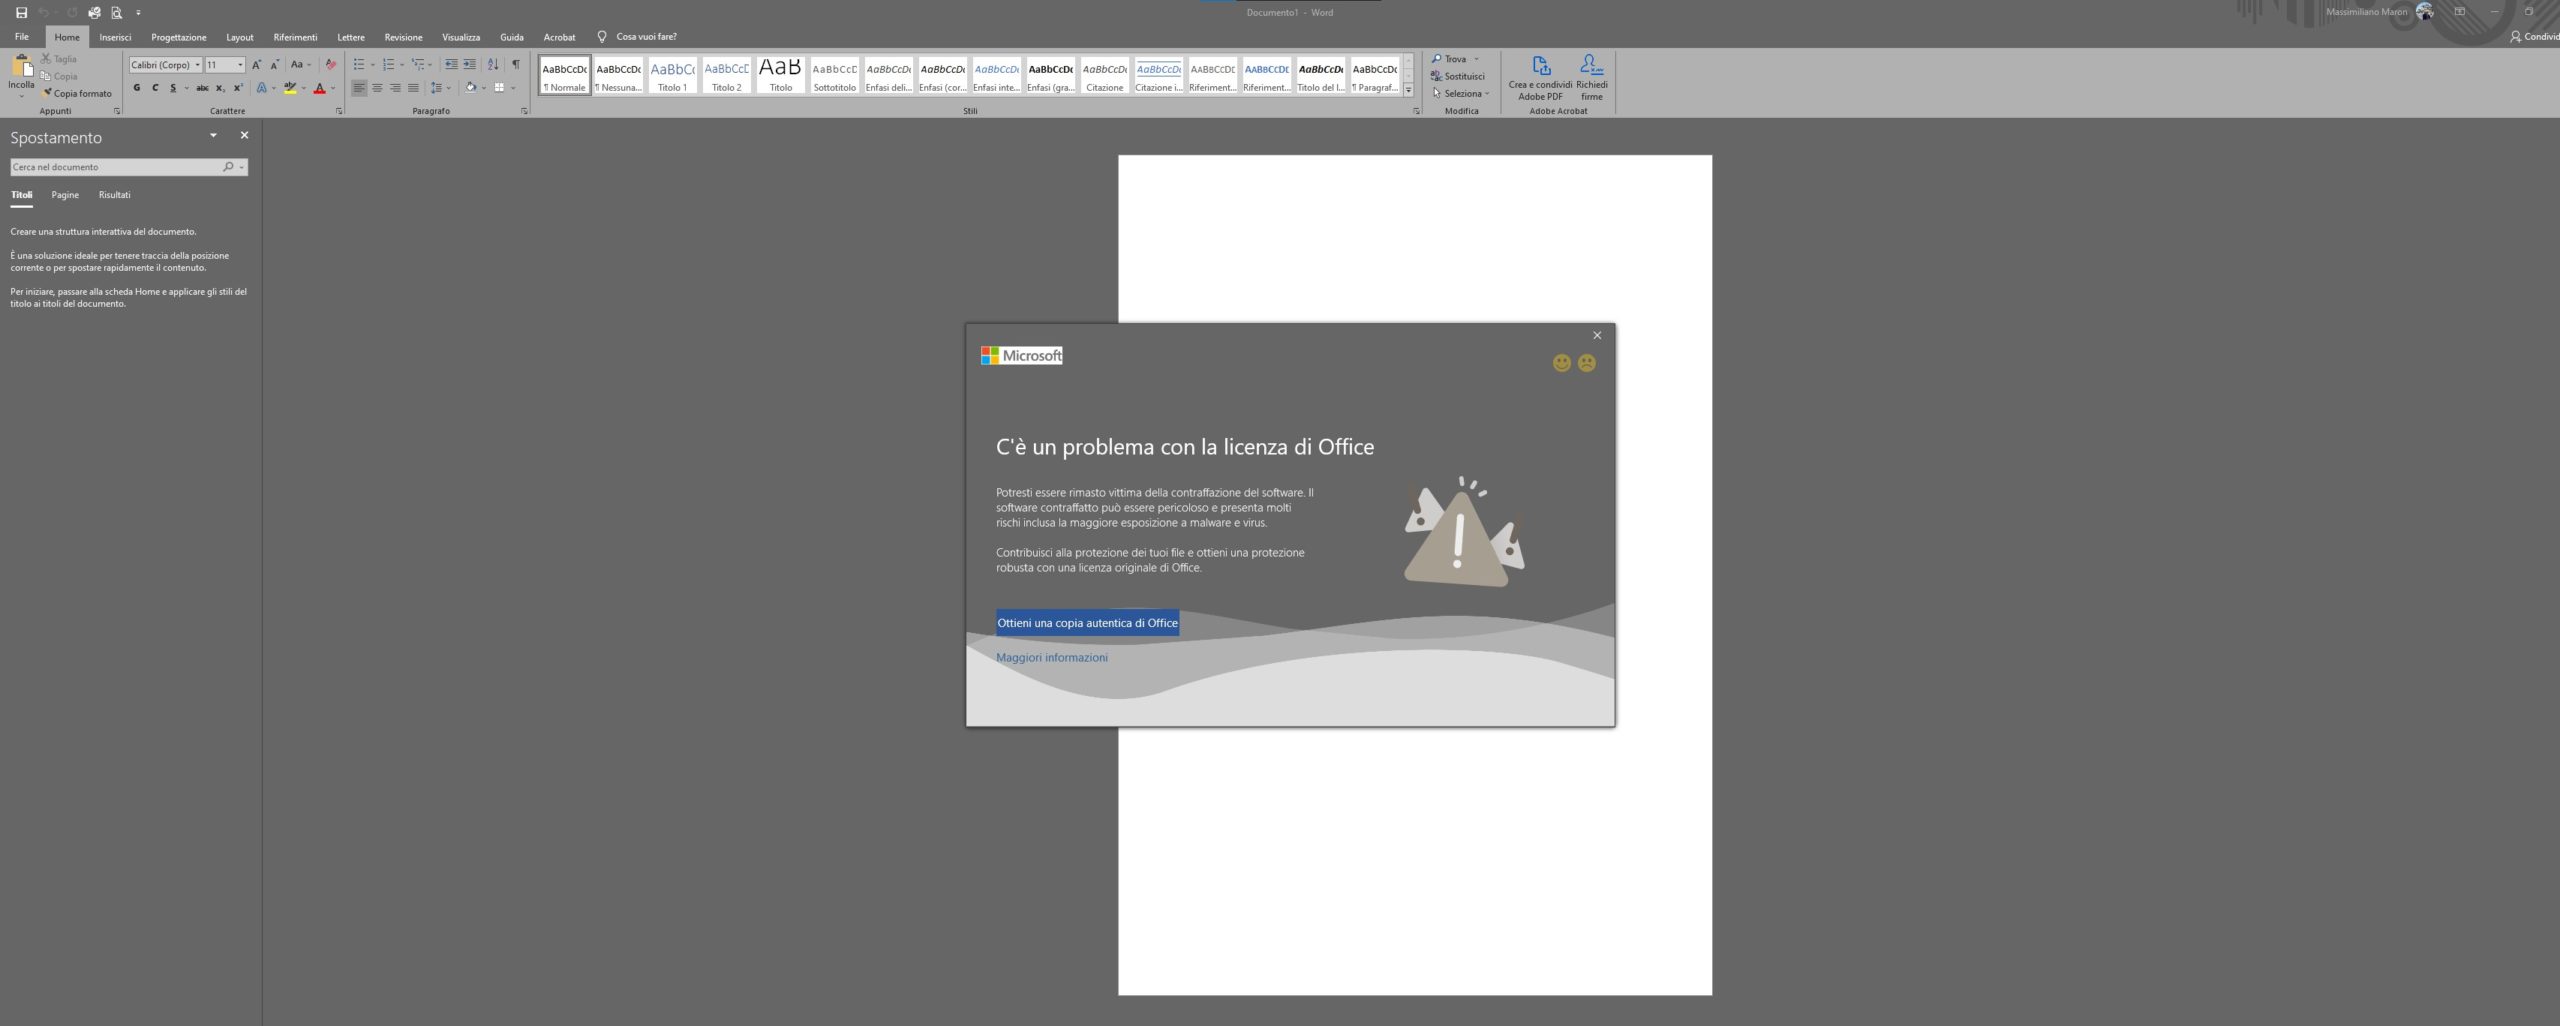The width and height of the screenshot is (2560, 1026).
Task: Click the Sostituisci replace tool
Action: point(1458,76)
